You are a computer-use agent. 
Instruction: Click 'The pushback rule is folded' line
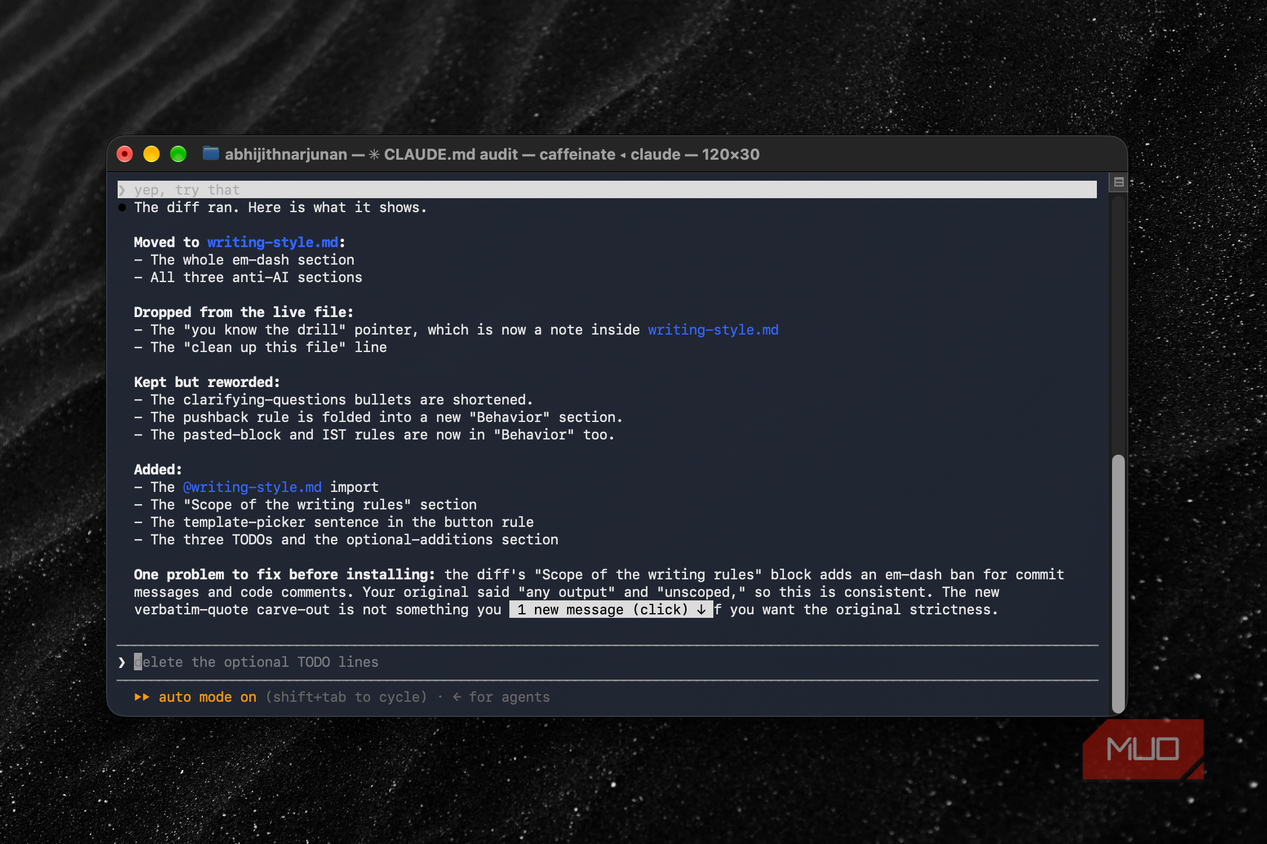pos(378,417)
